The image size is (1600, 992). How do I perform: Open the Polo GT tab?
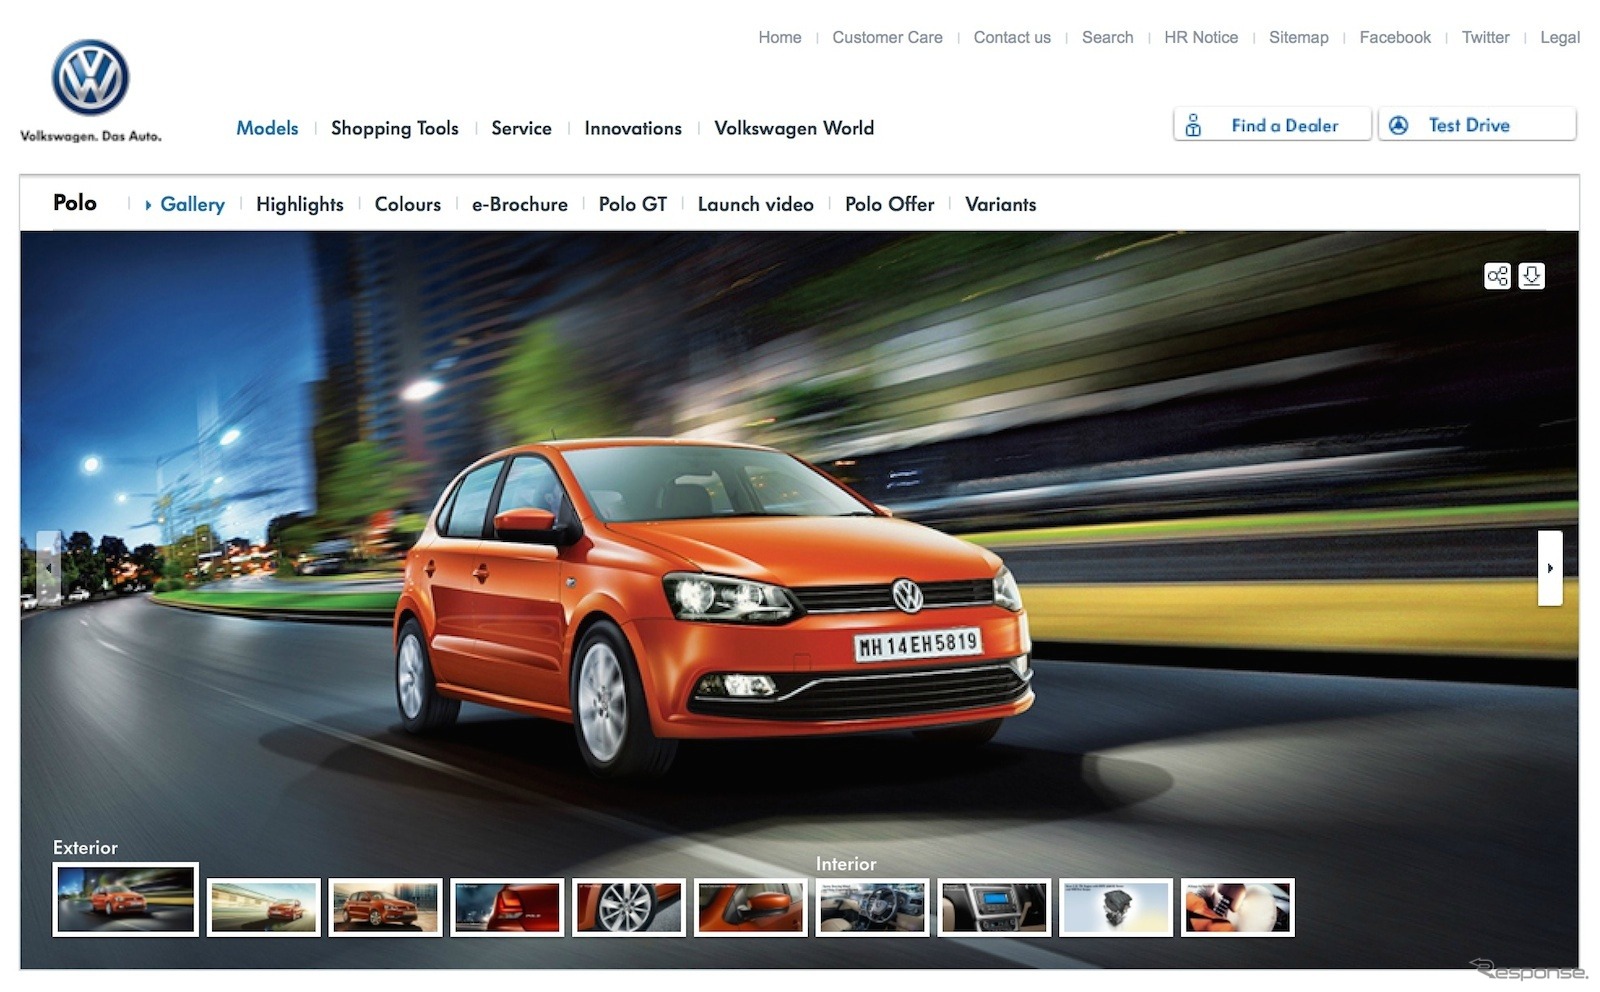click(632, 204)
